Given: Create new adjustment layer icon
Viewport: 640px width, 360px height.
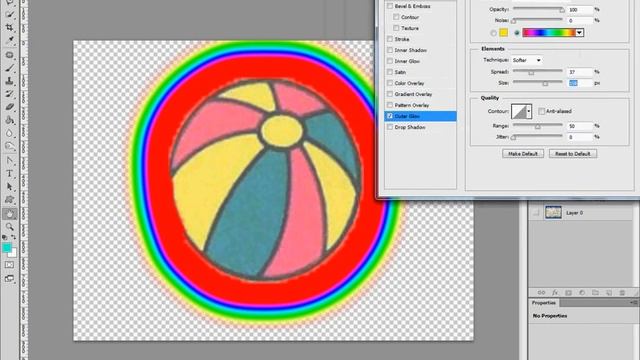Looking at the screenshot, I should 582,293.
